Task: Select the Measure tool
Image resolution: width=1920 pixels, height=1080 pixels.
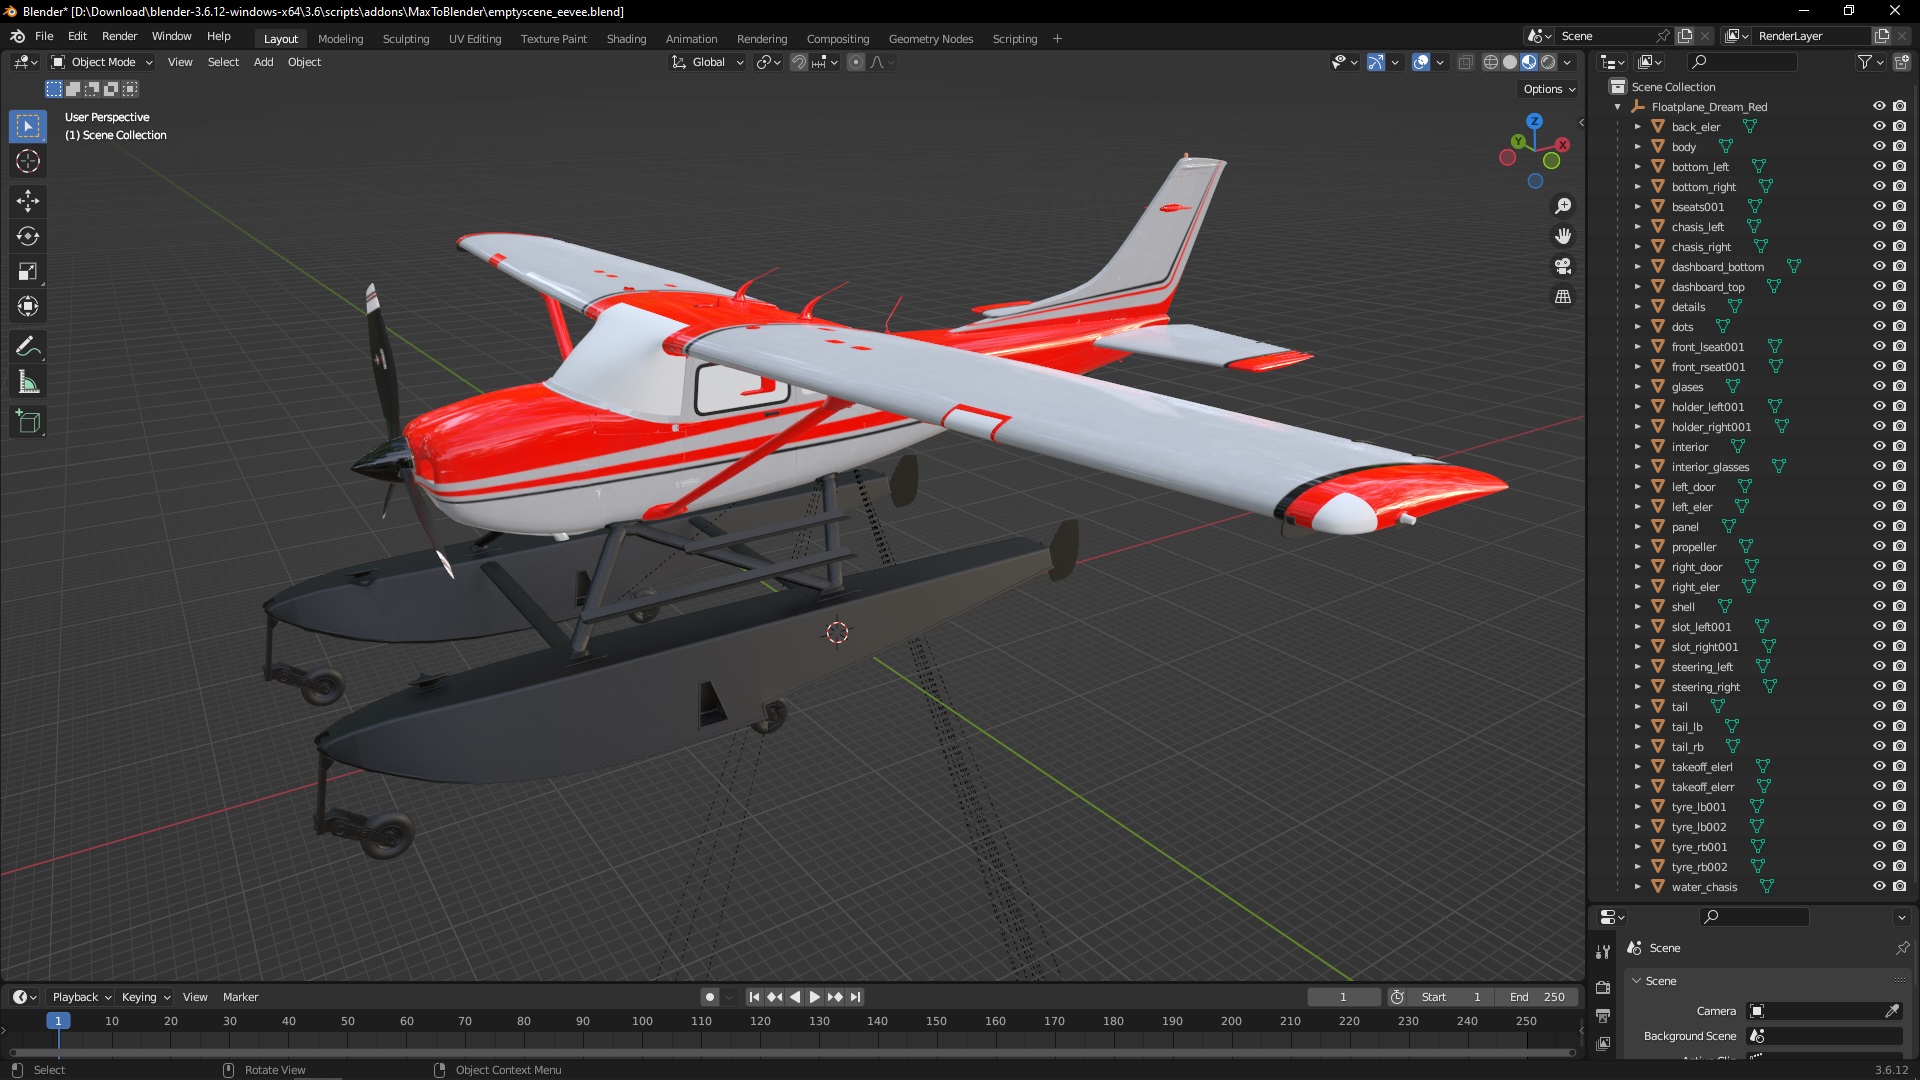Action: [28, 382]
